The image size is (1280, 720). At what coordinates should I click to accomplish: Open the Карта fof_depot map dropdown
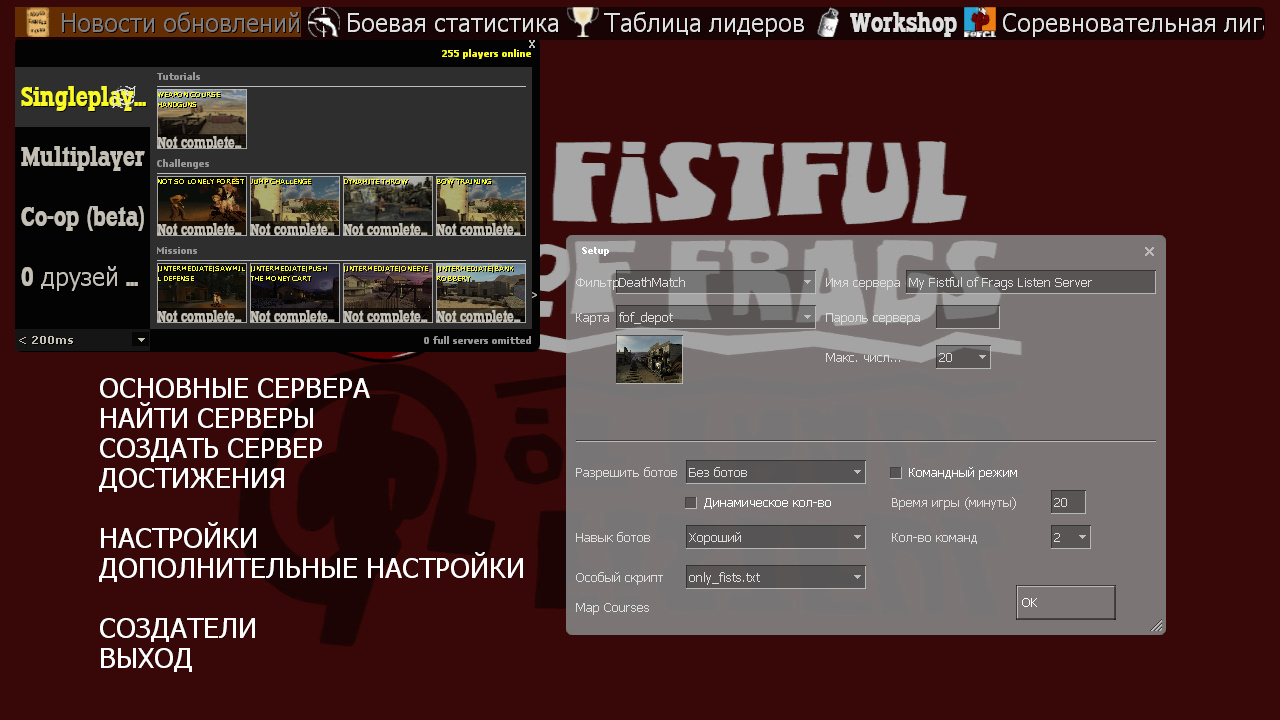click(716, 317)
